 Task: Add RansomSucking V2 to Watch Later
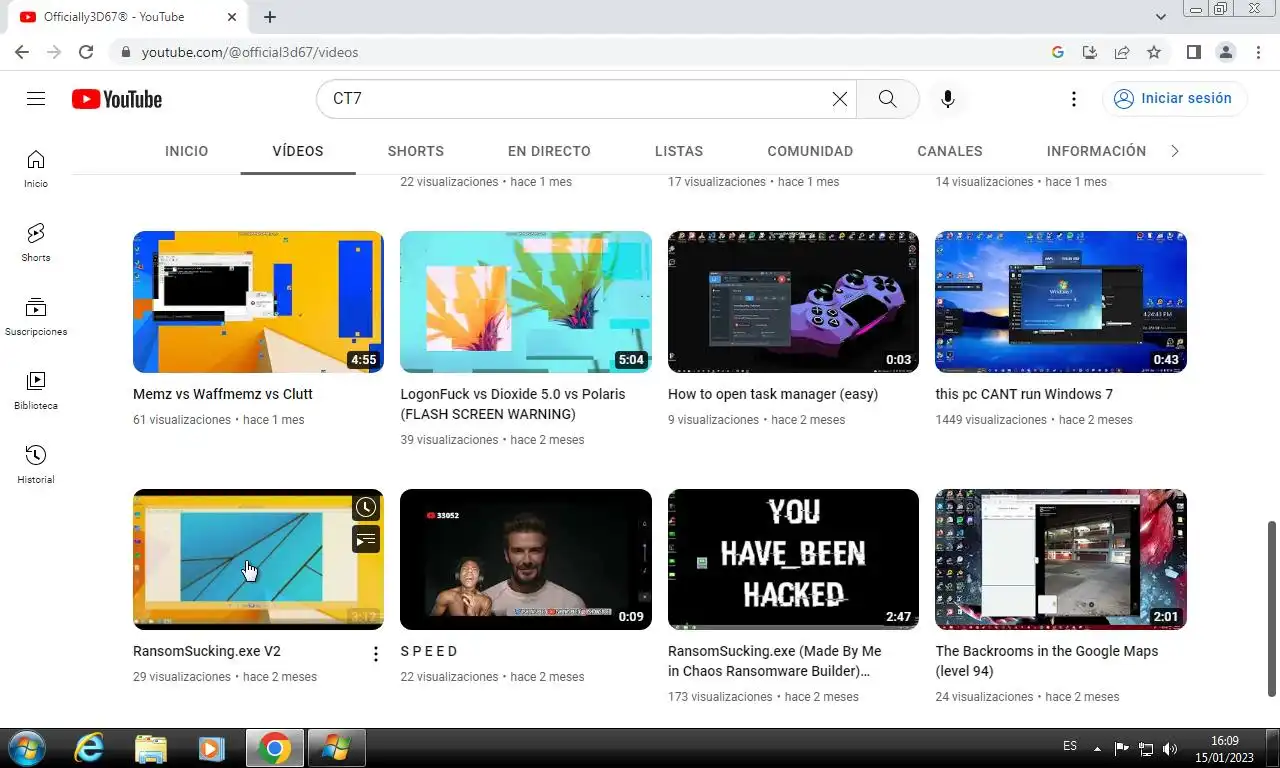point(366,508)
